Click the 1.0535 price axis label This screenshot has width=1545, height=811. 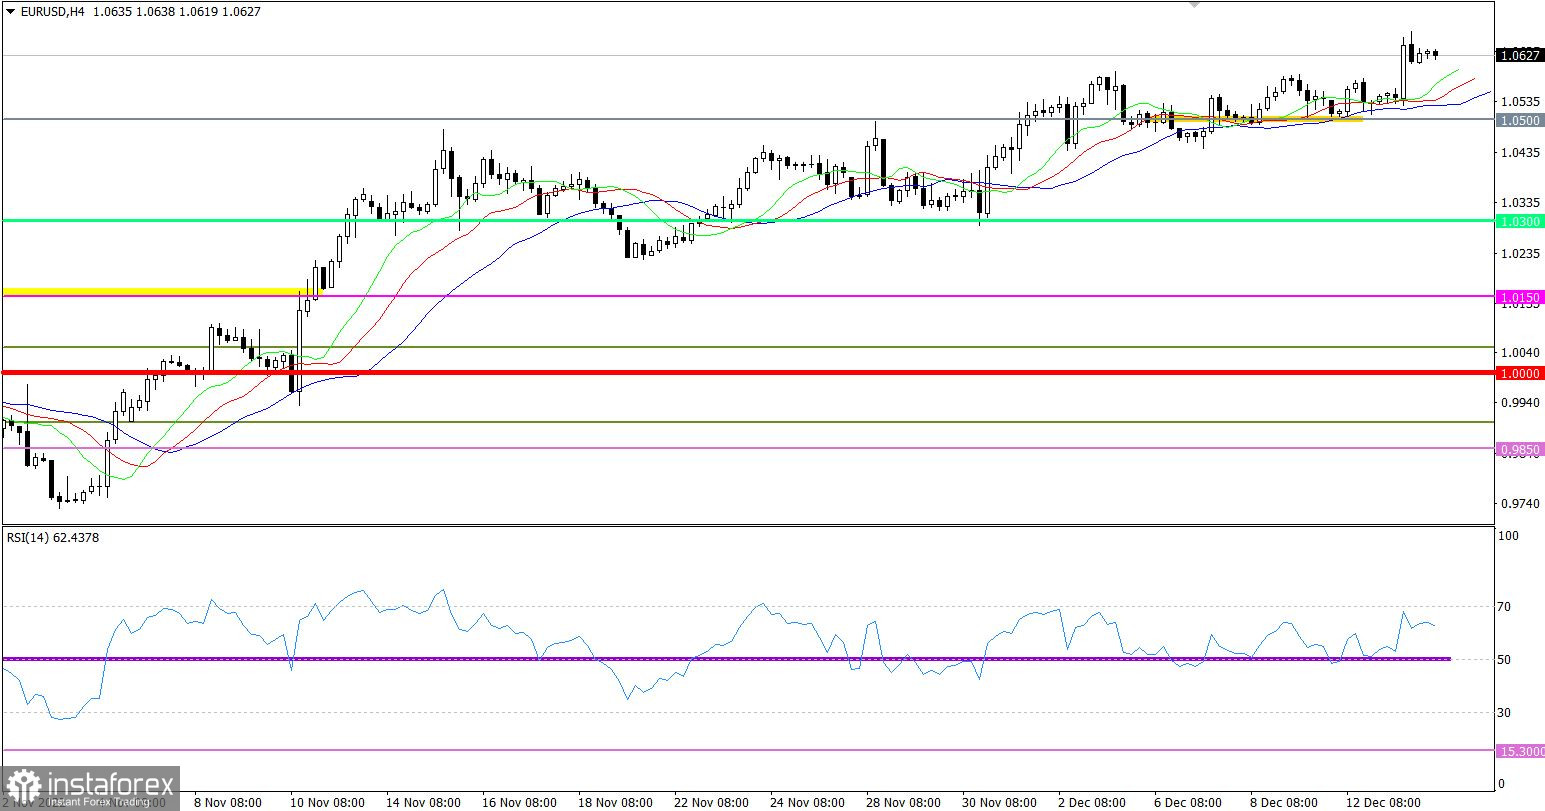pyautogui.click(x=1518, y=101)
